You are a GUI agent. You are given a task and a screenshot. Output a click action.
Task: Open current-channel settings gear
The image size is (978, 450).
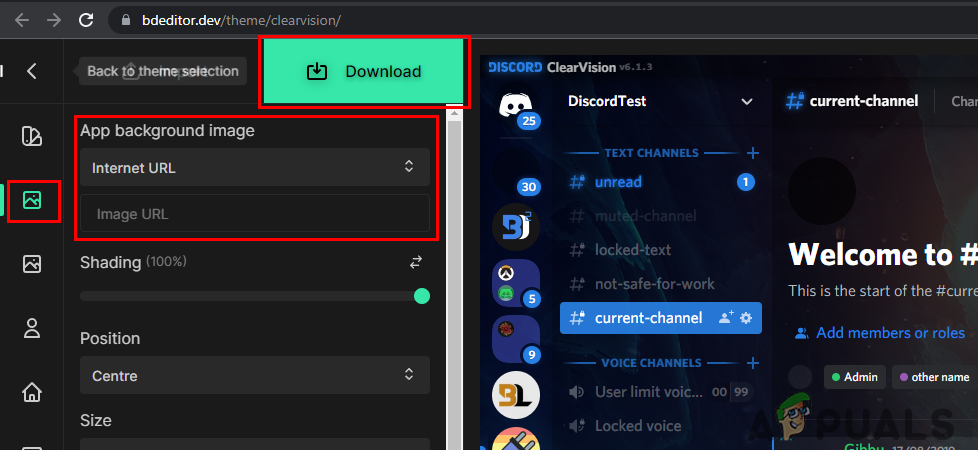tap(746, 318)
